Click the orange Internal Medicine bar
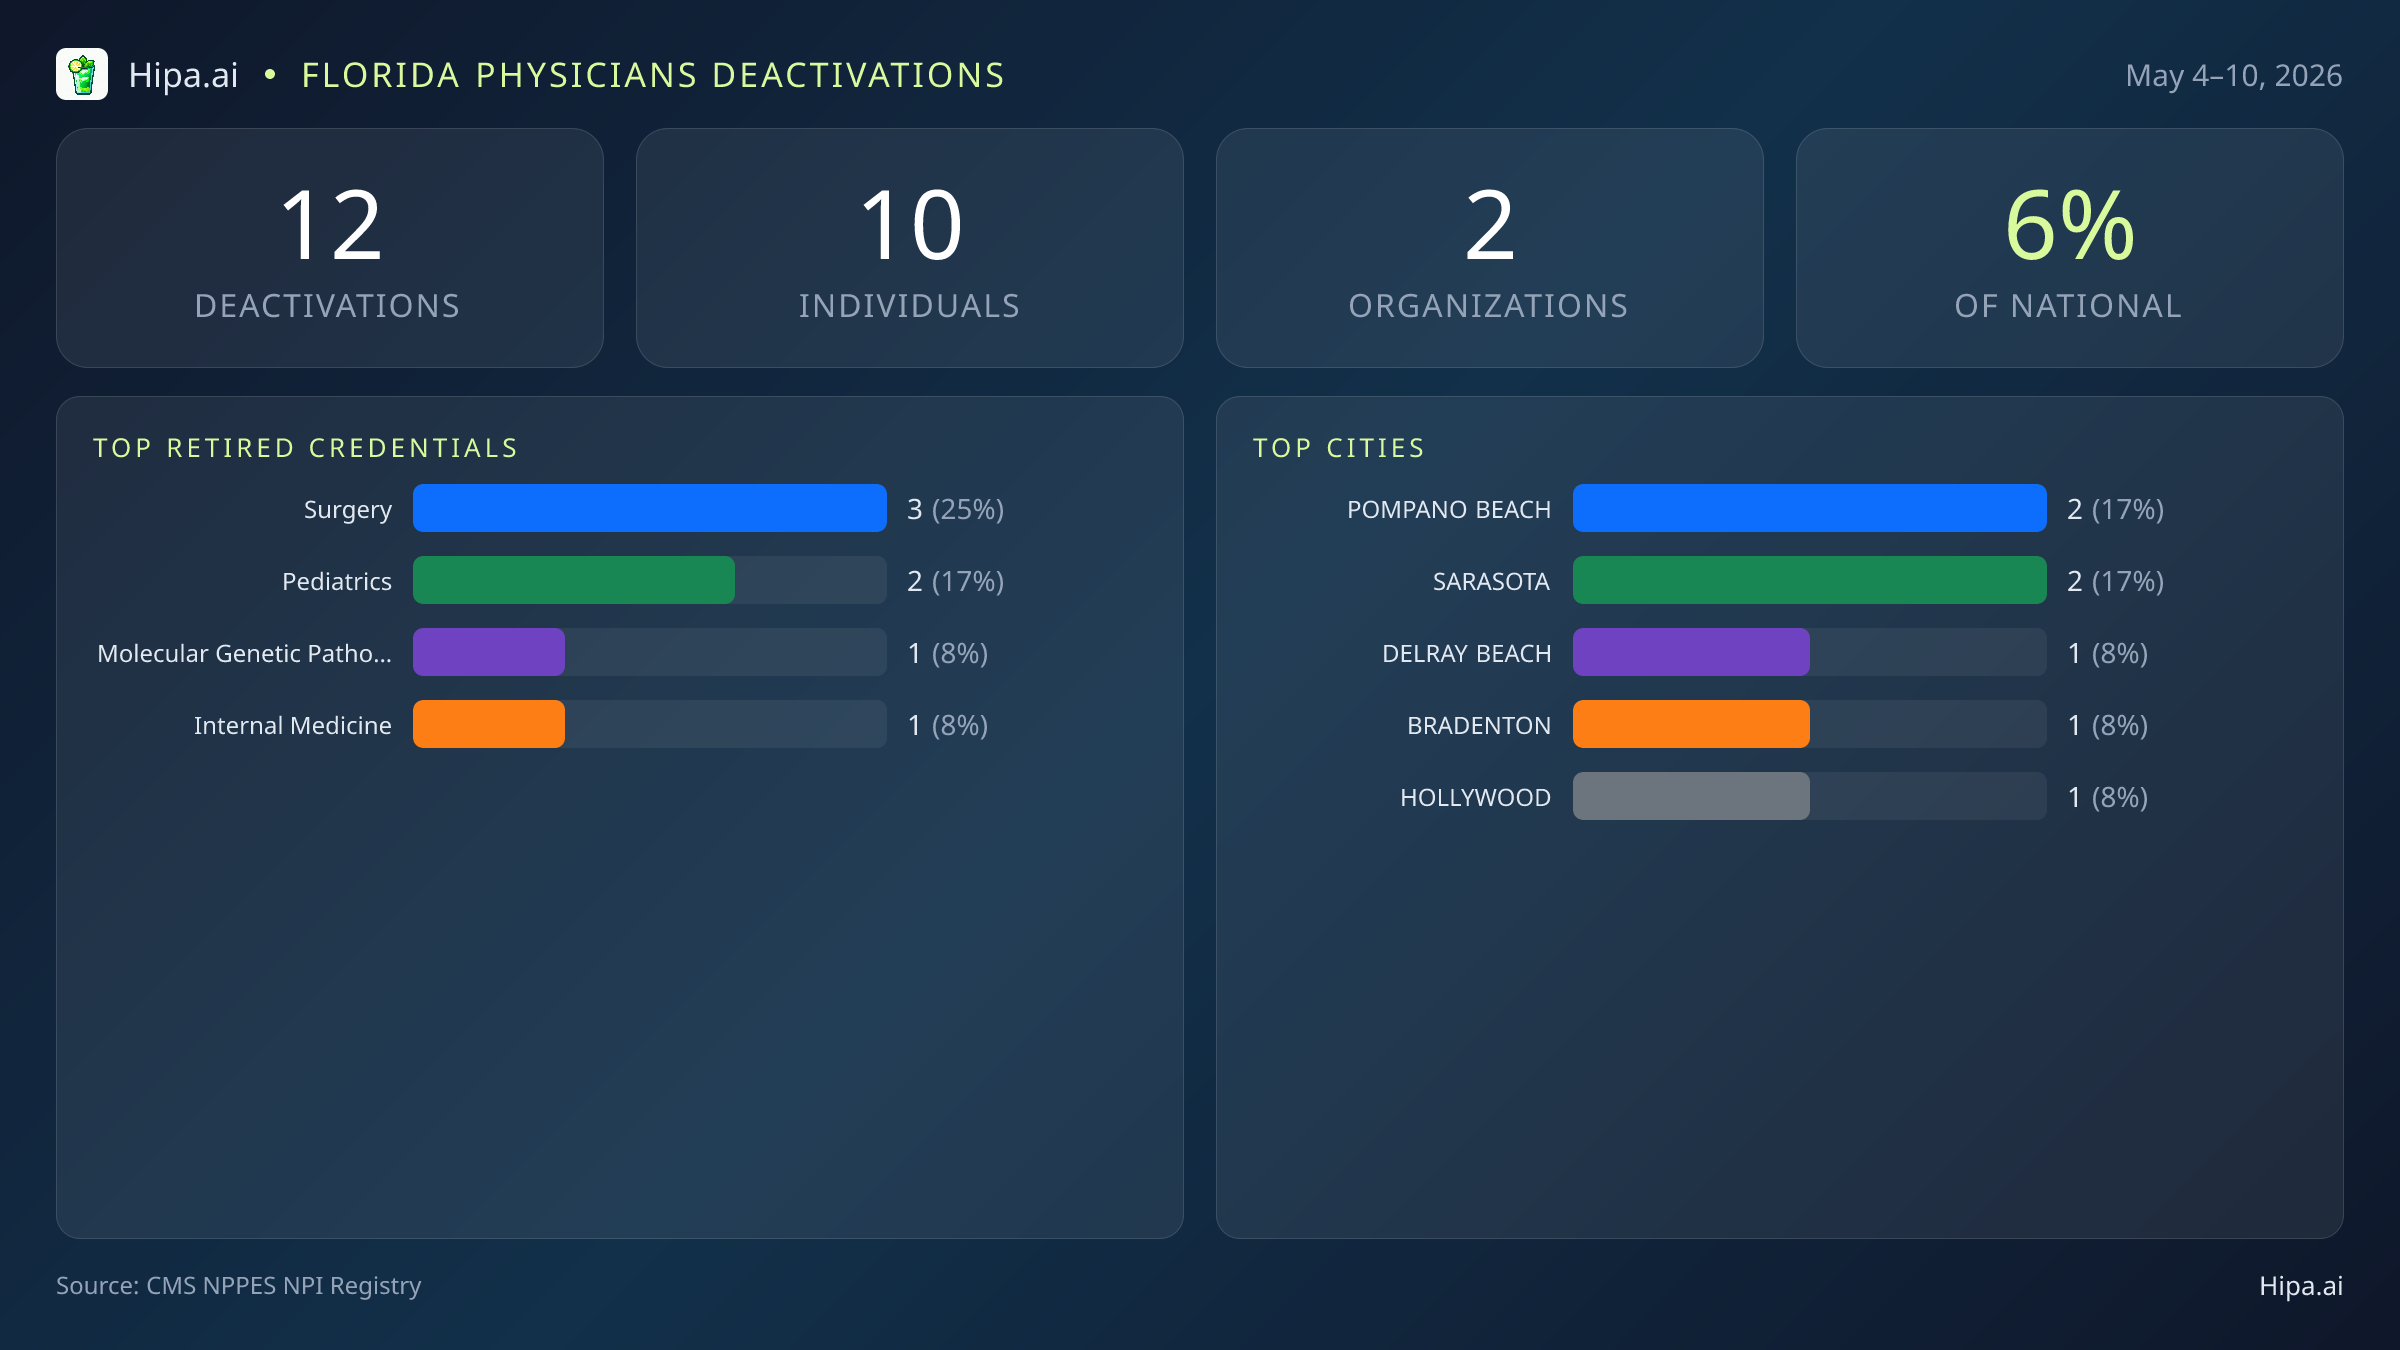Screen dimensions: 2400x1350 489,724
